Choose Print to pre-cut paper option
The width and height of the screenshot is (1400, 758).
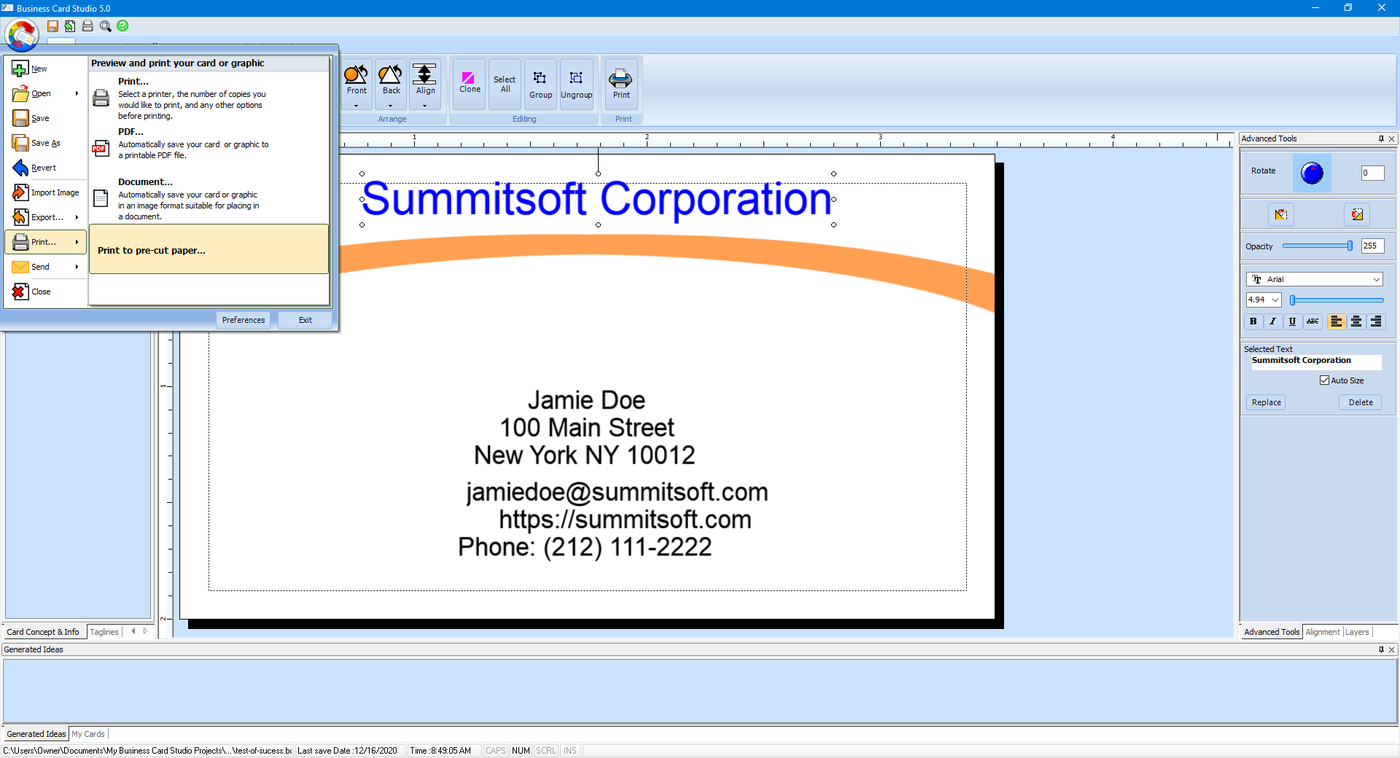pyautogui.click(x=209, y=249)
